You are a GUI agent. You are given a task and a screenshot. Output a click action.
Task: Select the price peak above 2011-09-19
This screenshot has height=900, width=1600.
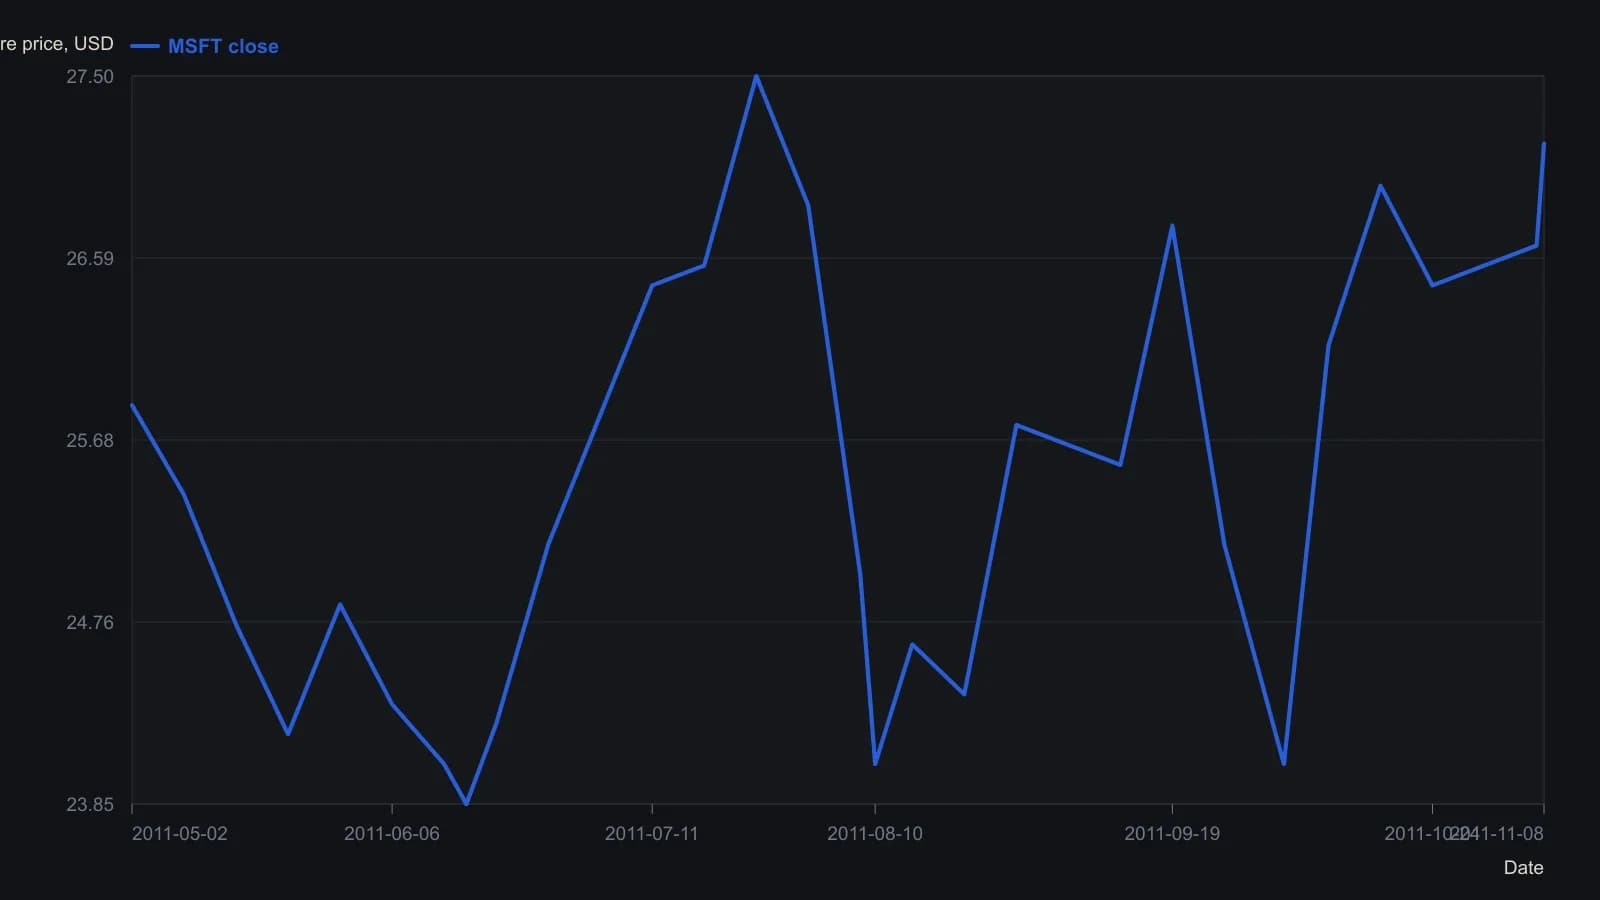pos(1172,225)
